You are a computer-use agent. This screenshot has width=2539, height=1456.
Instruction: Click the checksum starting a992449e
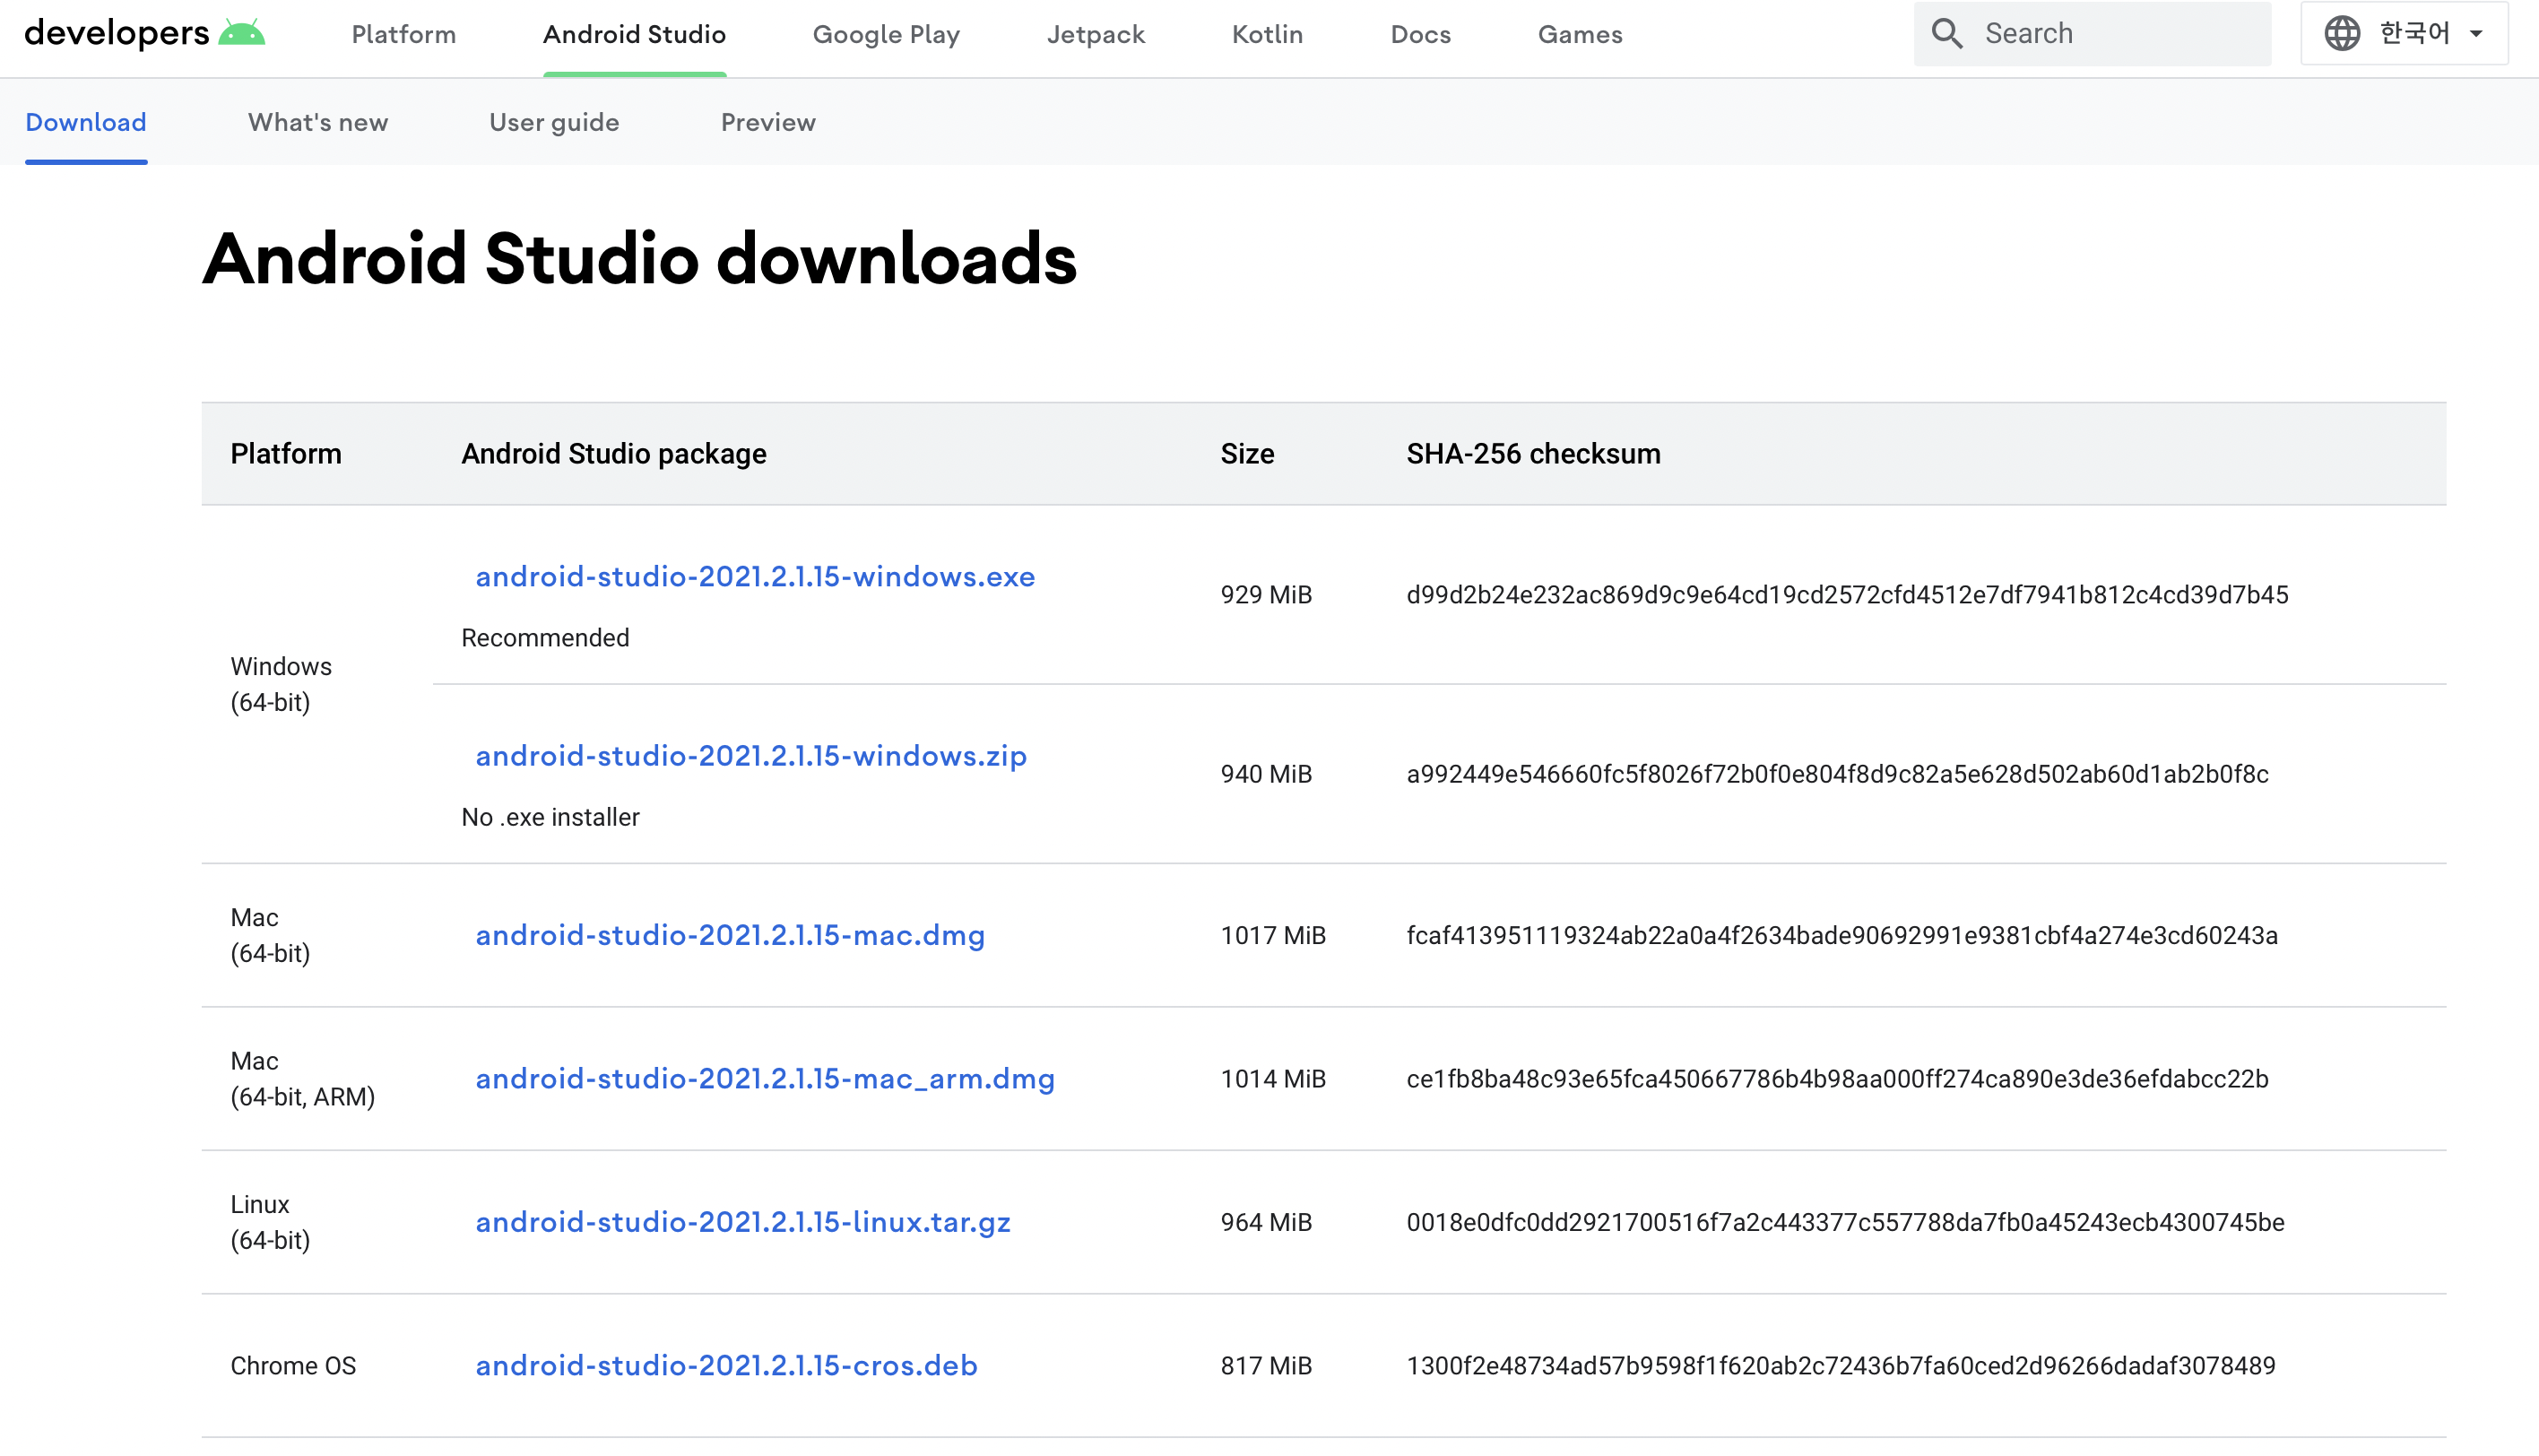click(1837, 774)
